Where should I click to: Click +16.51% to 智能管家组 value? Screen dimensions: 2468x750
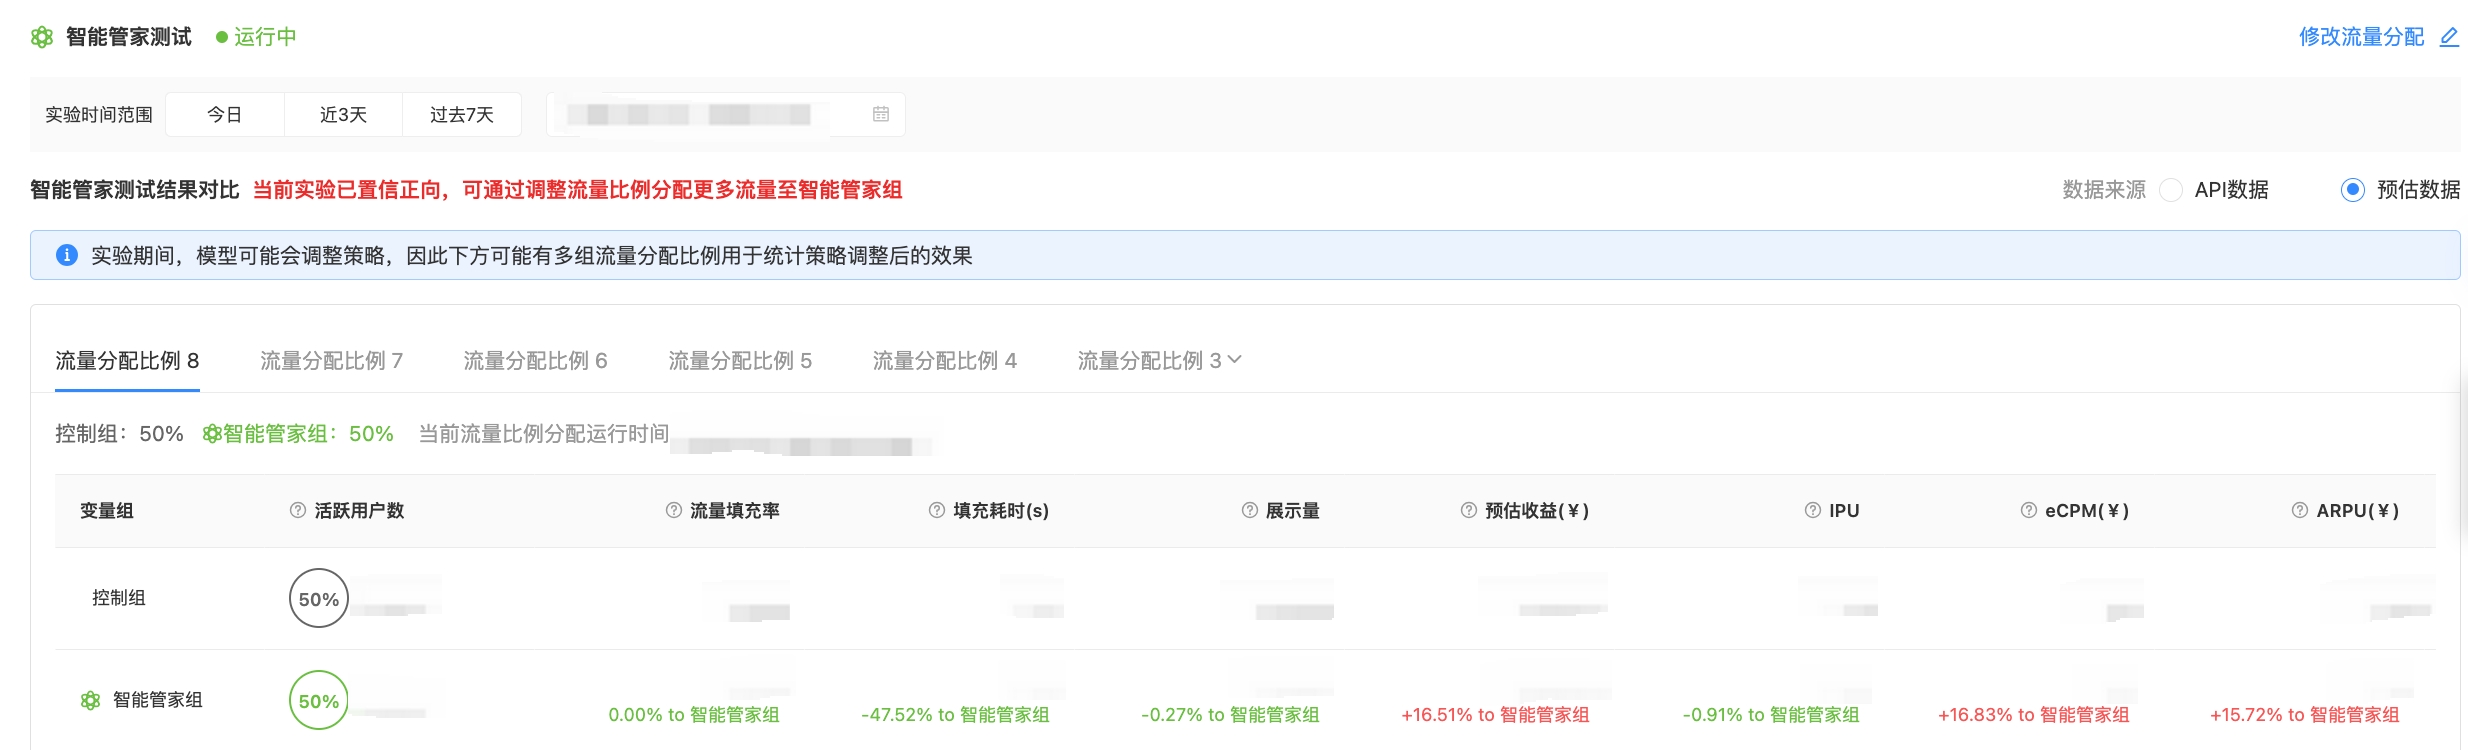[x=1495, y=715]
